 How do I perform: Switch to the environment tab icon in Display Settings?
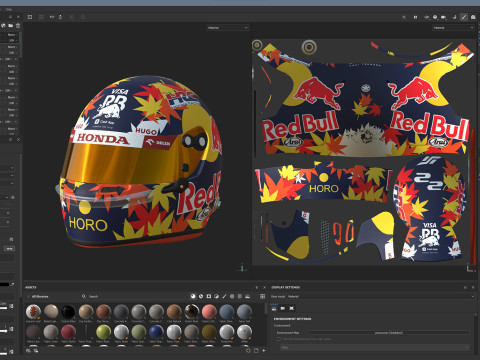274,308
